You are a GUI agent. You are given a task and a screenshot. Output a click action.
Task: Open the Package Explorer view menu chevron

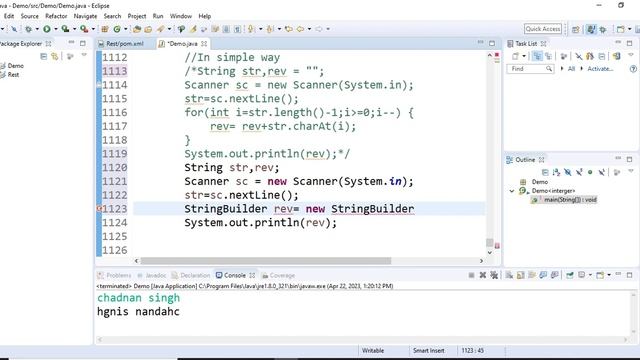[84, 55]
